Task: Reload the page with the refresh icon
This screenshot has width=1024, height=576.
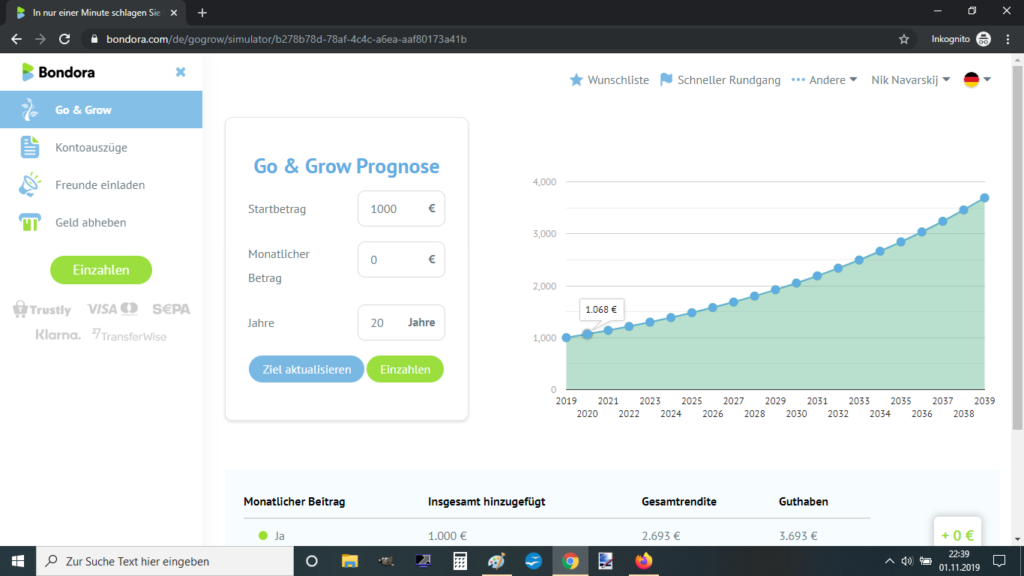Action: click(x=64, y=39)
